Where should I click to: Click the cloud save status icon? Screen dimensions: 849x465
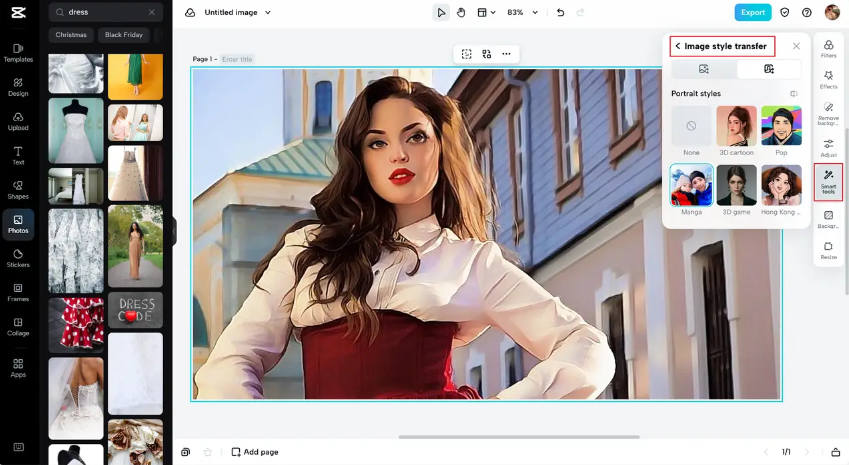tap(190, 12)
